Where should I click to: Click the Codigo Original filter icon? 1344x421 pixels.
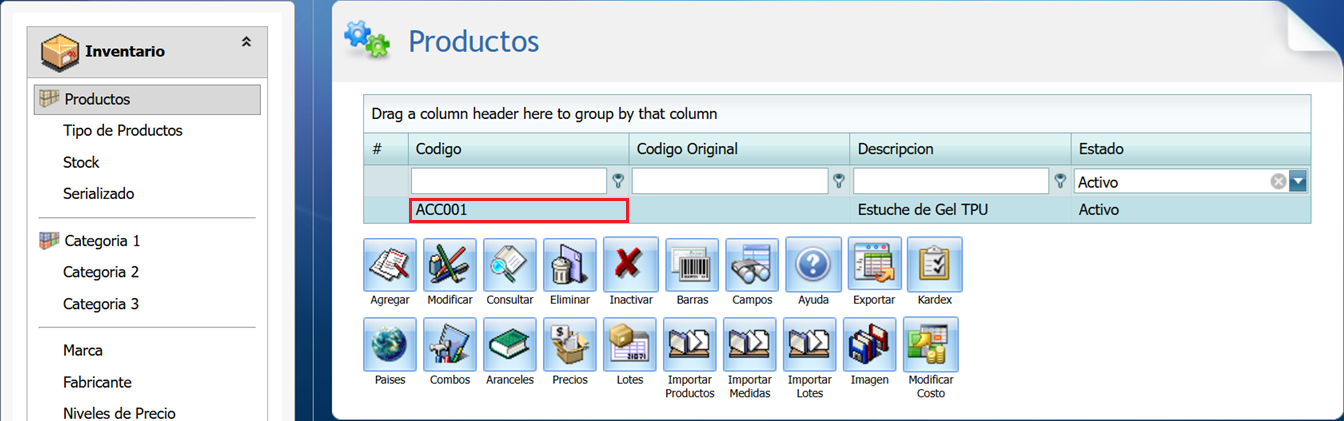click(839, 181)
